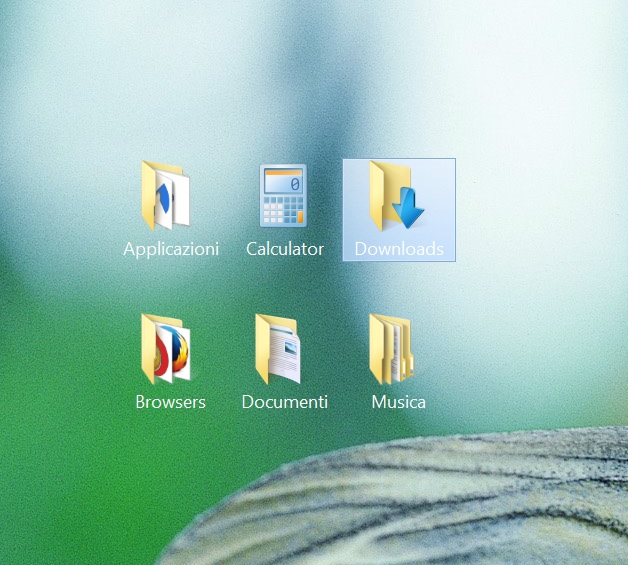Click the 'Browsers' label text
This screenshot has height=565, width=628.
(x=171, y=402)
